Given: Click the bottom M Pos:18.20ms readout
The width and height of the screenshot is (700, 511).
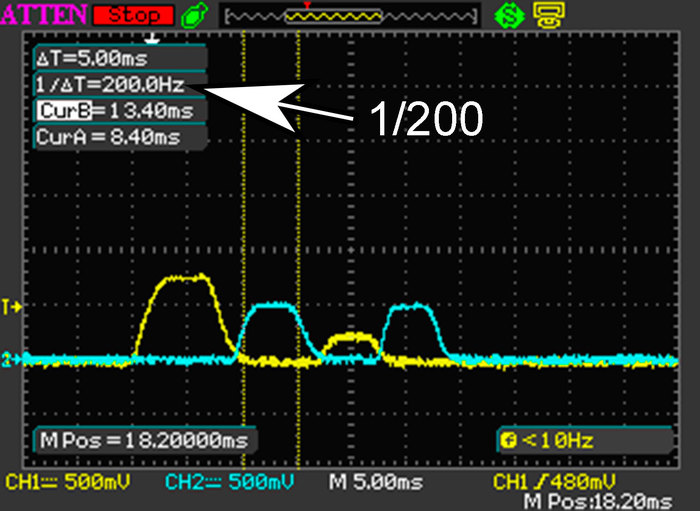Looking at the screenshot, I should tap(597, 502).
